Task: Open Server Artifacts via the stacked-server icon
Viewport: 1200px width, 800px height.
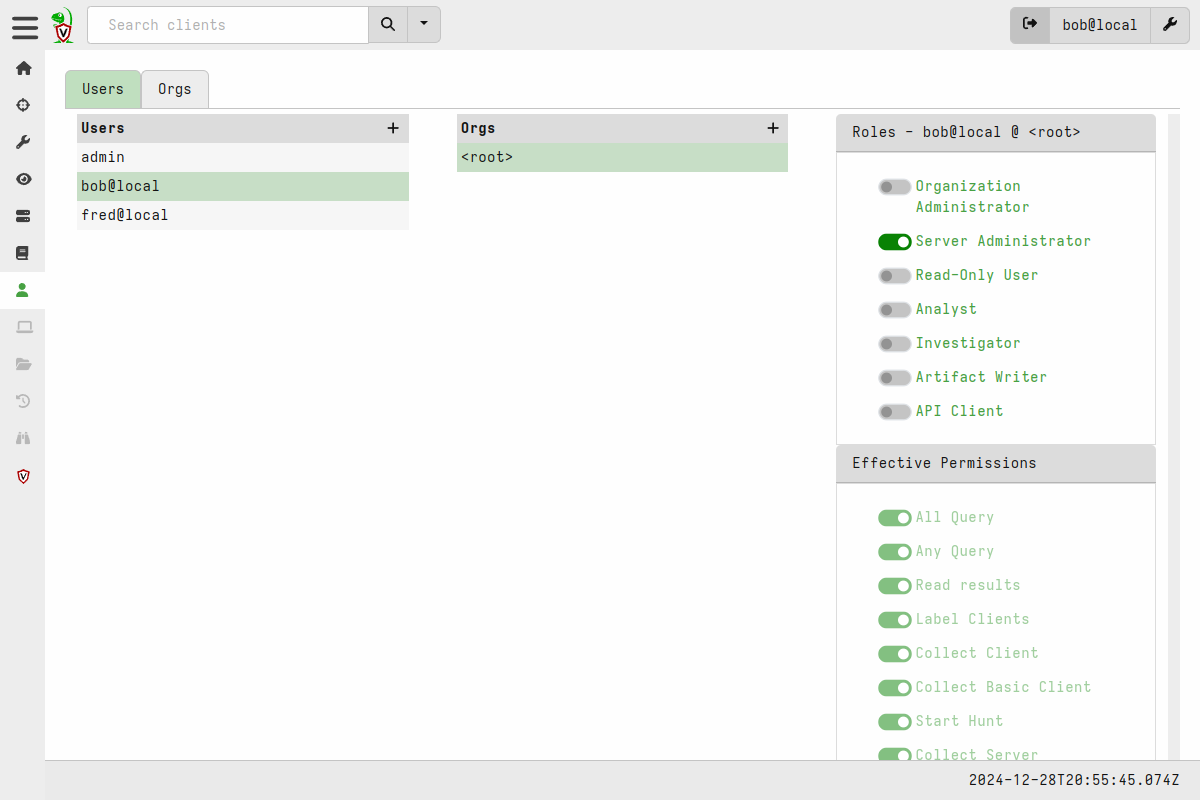Action: click(x=23, y=216)
